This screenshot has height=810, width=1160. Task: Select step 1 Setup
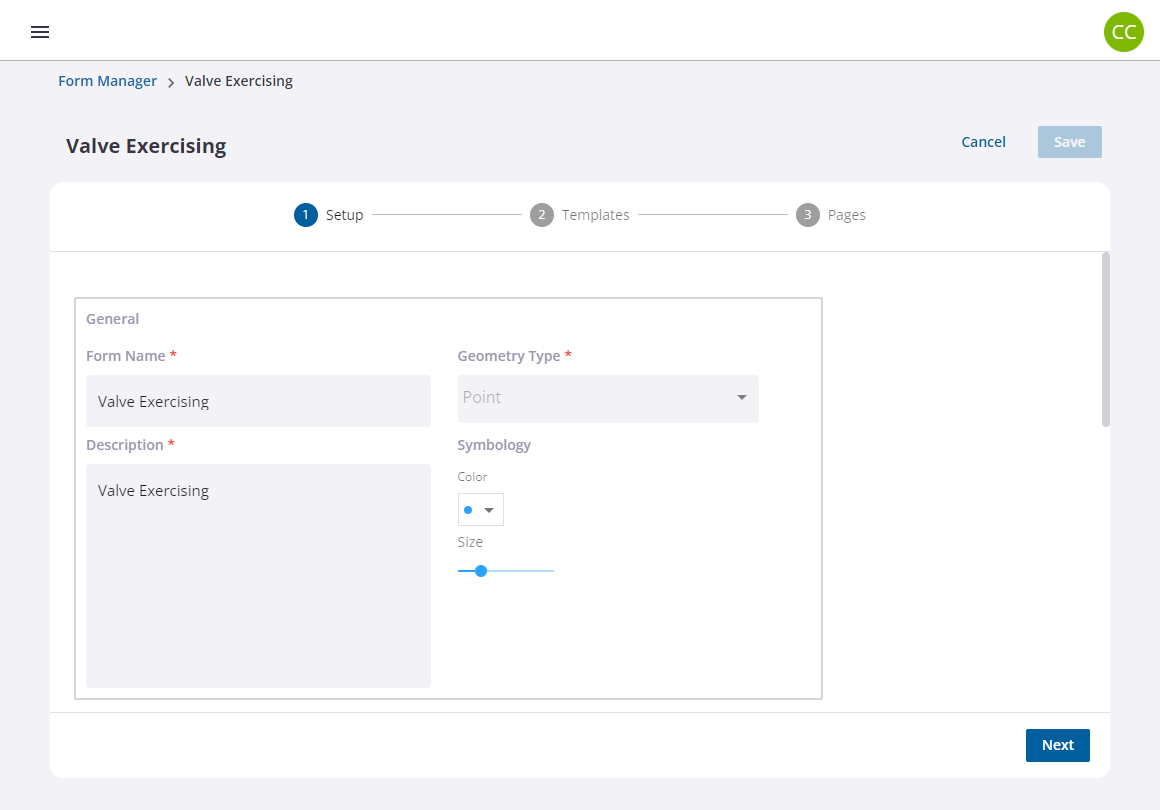[328, 215]
